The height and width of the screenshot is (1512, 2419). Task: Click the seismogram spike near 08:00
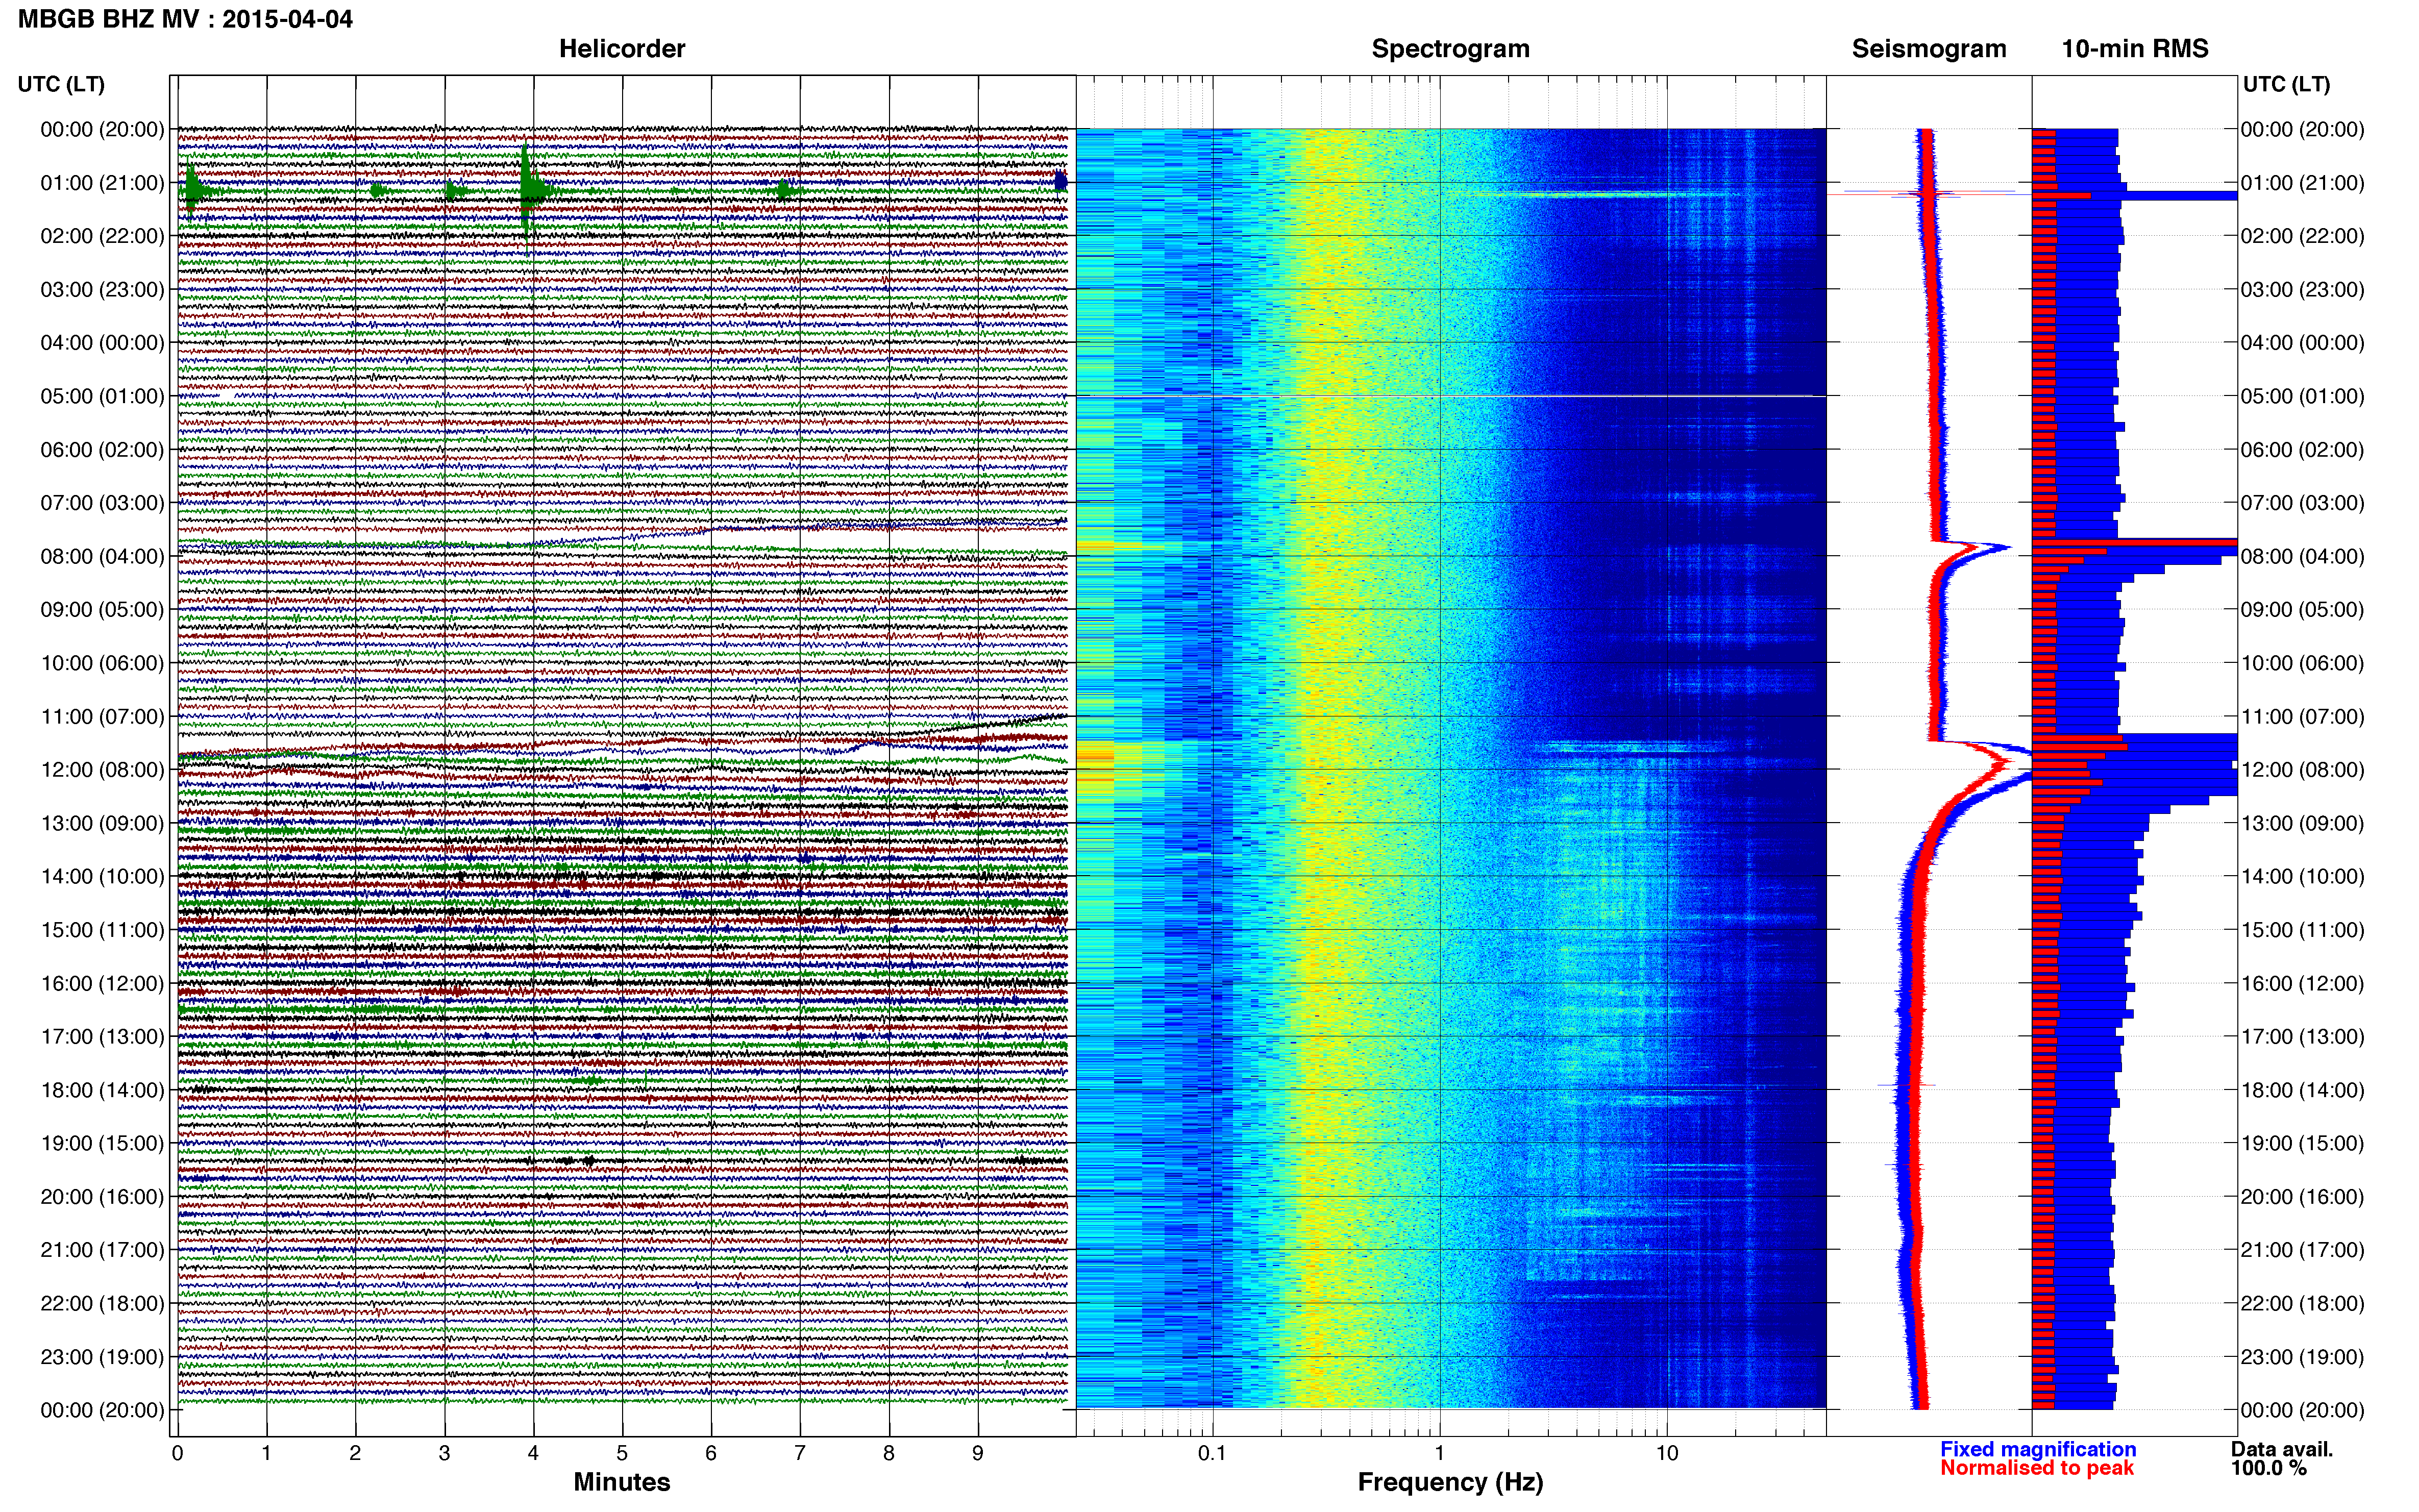[1975, 548]
